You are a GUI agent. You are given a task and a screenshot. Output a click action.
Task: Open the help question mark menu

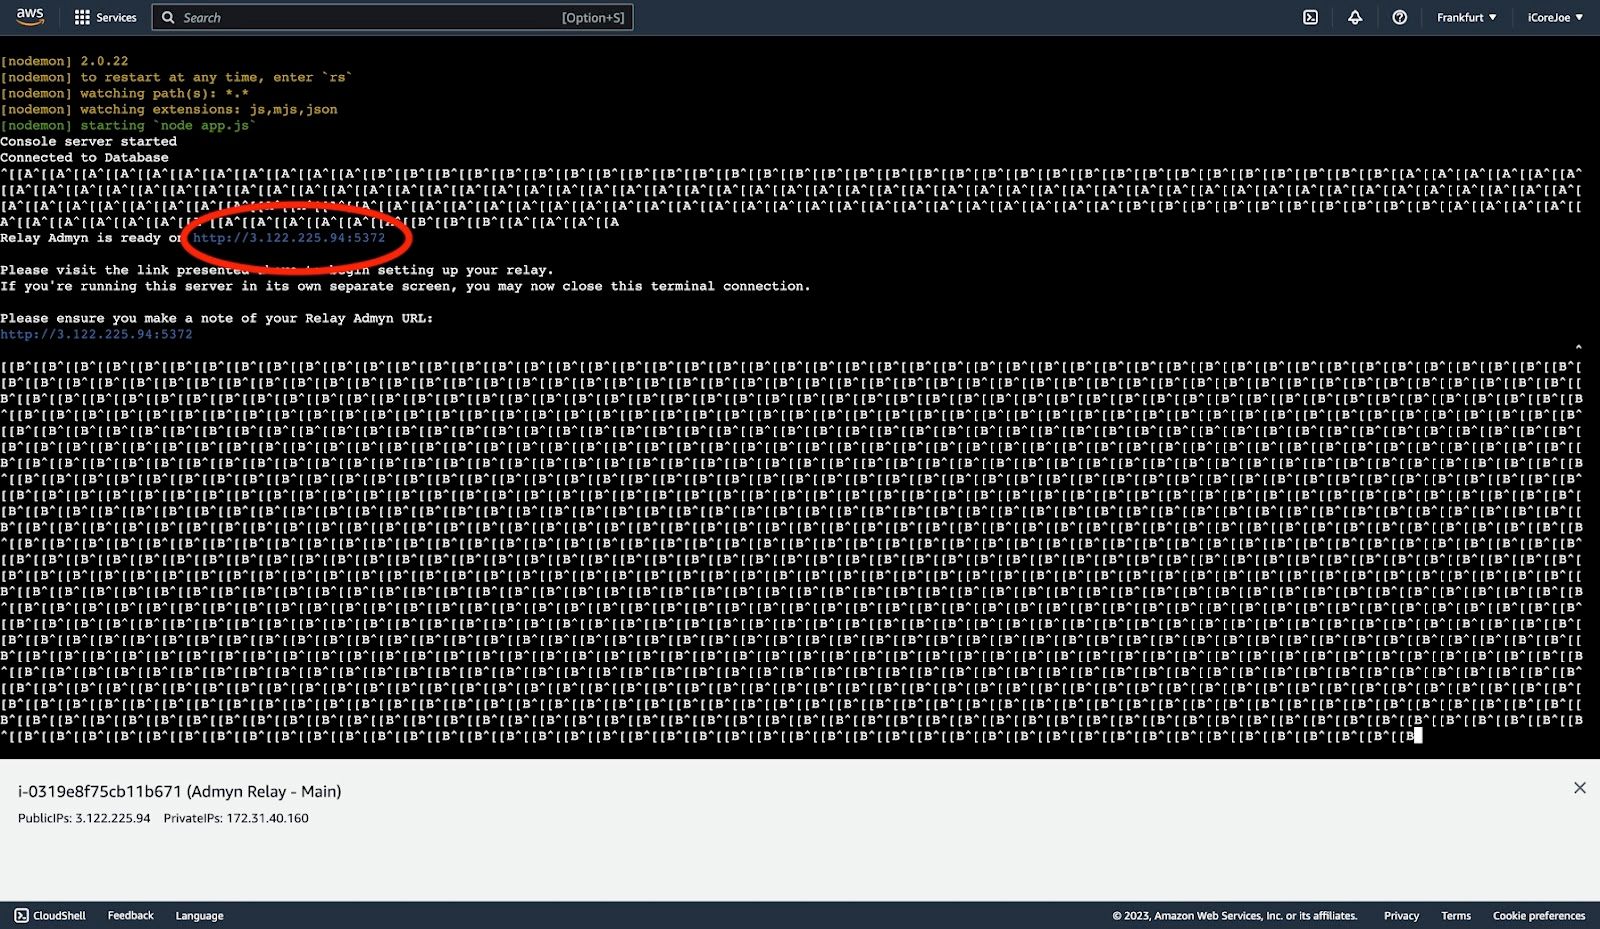(x=1400, y=17)
